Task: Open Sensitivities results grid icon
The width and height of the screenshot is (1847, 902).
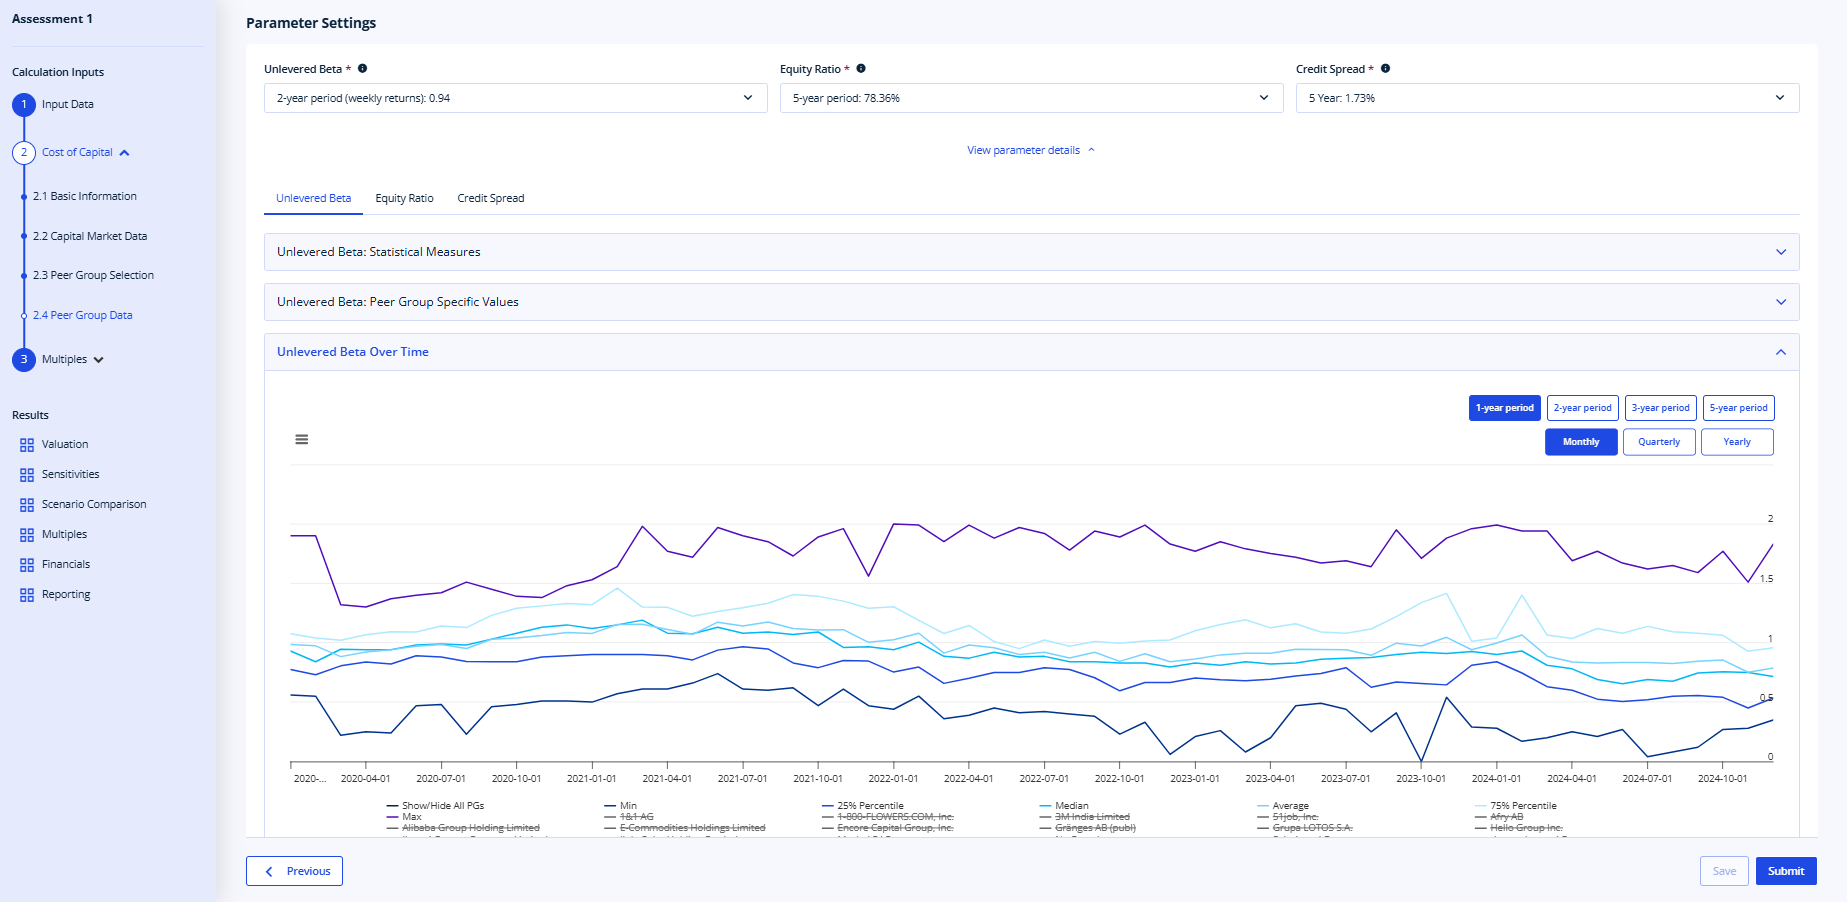Action: (x=27, y=475)
